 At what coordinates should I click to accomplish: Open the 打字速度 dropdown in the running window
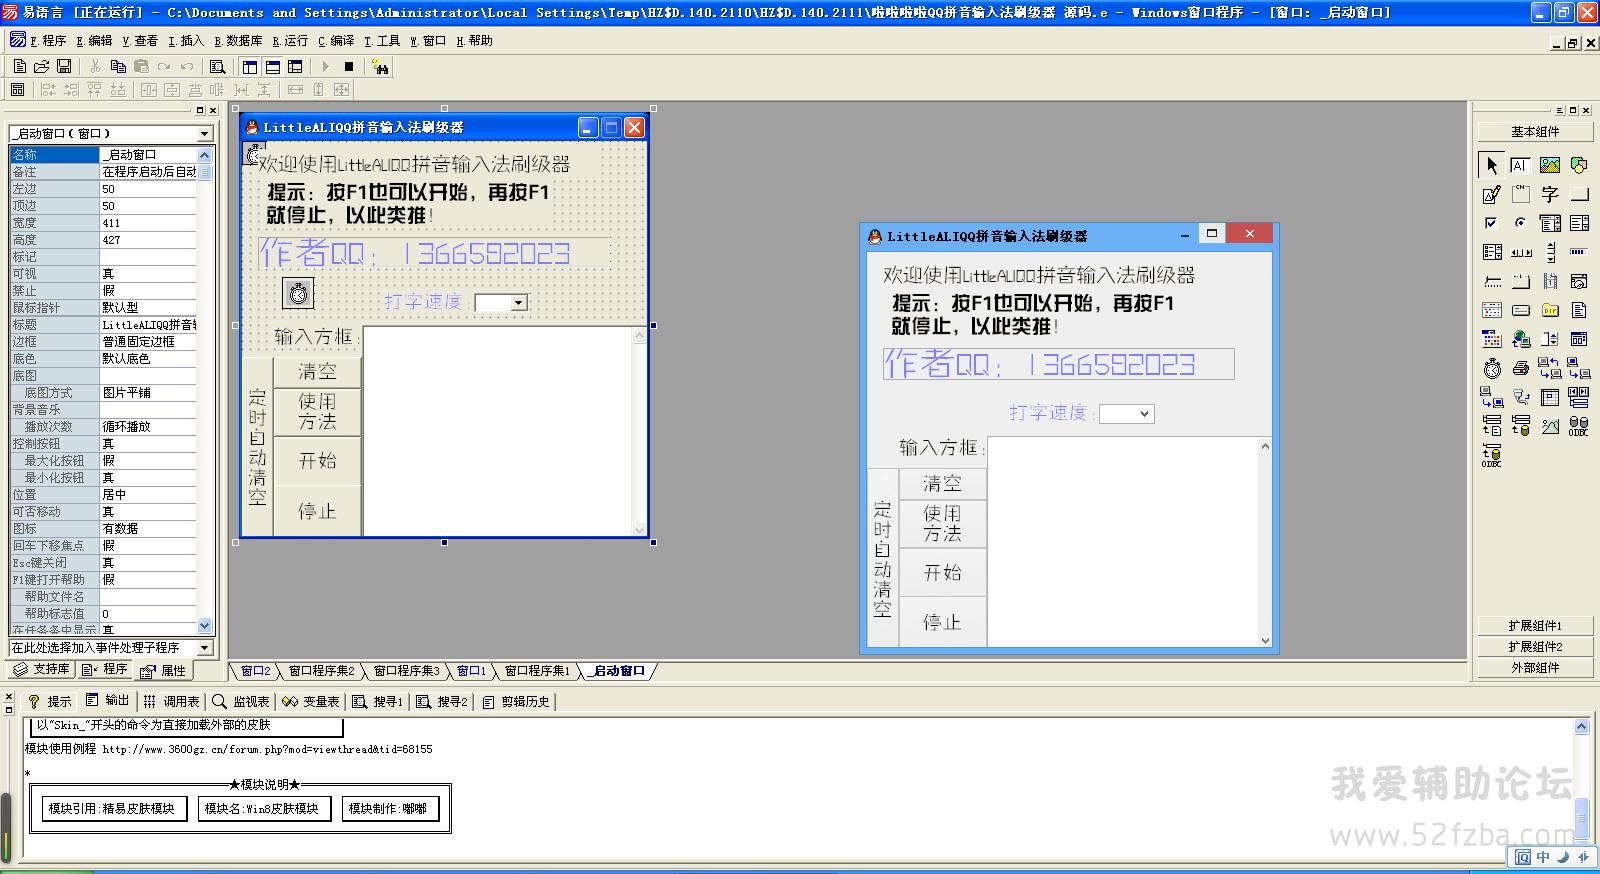tap(1145, 414)
